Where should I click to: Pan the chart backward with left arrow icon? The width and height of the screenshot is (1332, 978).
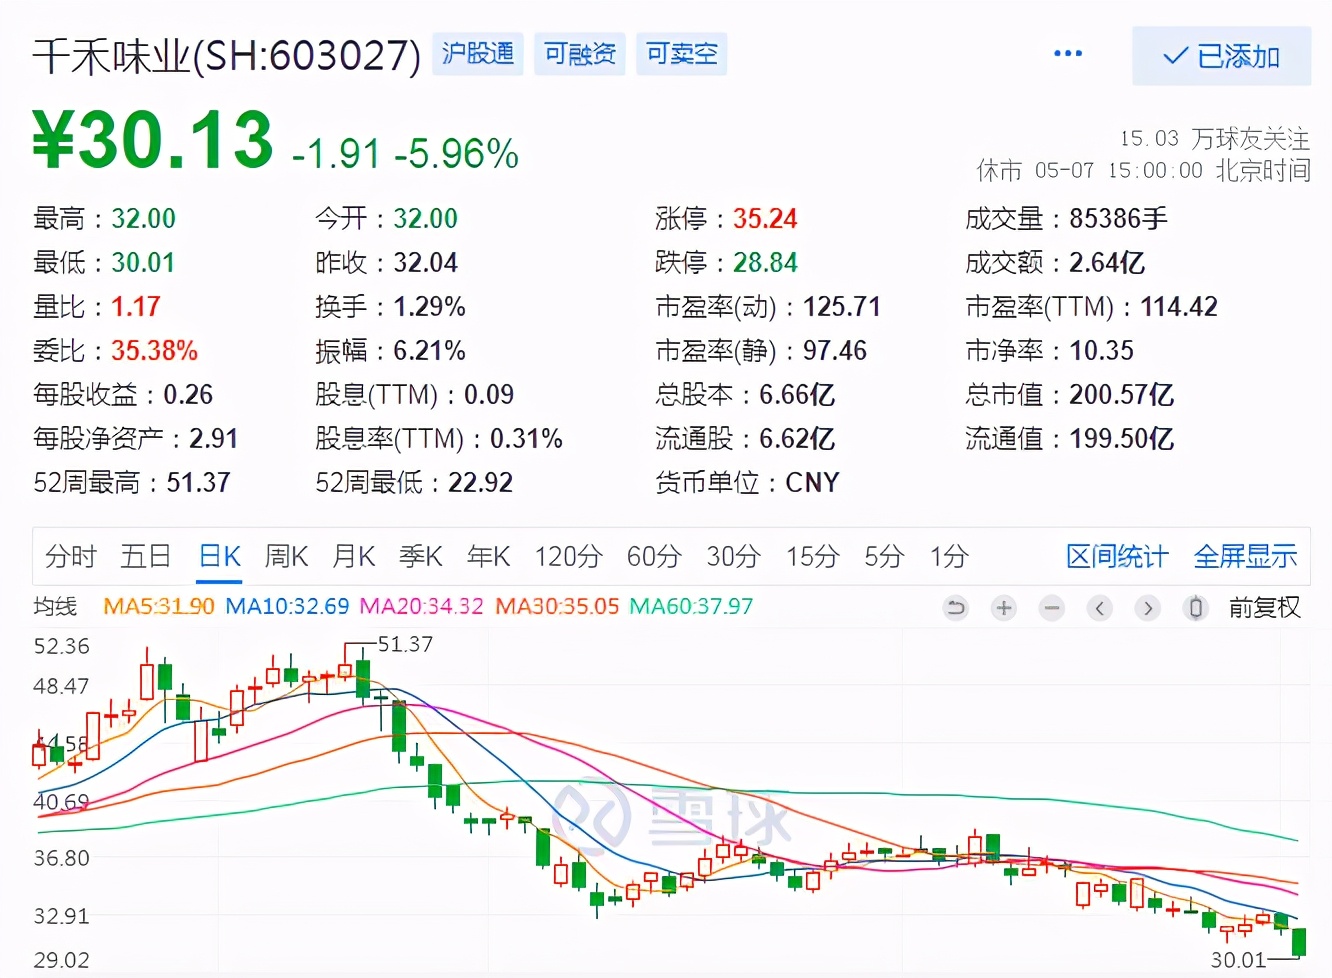pyautogui.click(x=1099, y=607)
